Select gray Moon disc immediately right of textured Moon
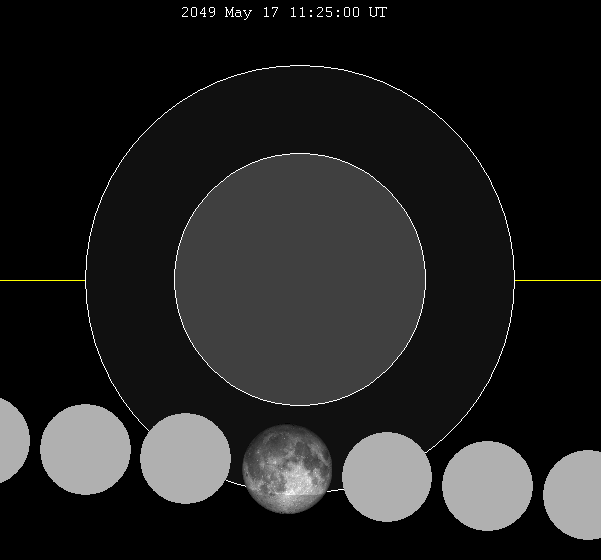 click(387, 477)
